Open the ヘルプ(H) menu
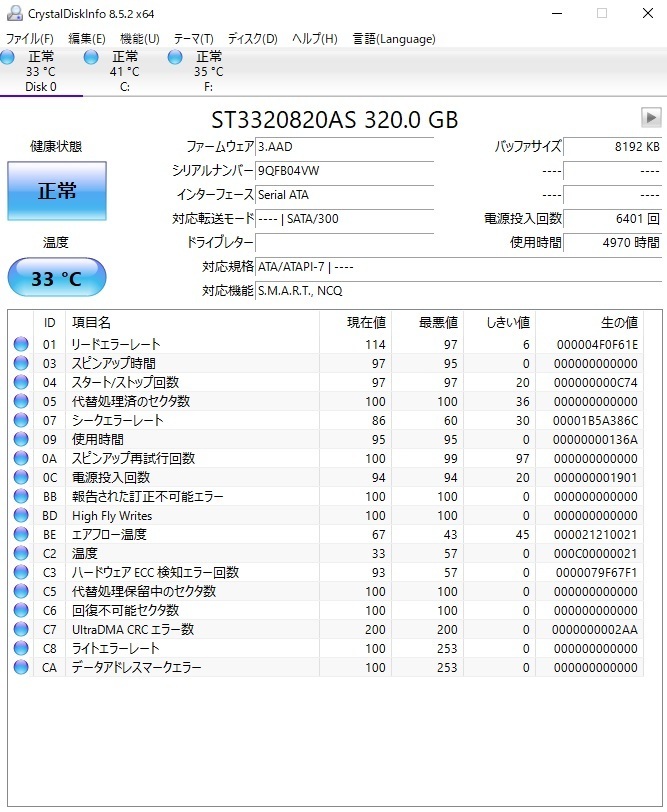 [x=315, y=39]
